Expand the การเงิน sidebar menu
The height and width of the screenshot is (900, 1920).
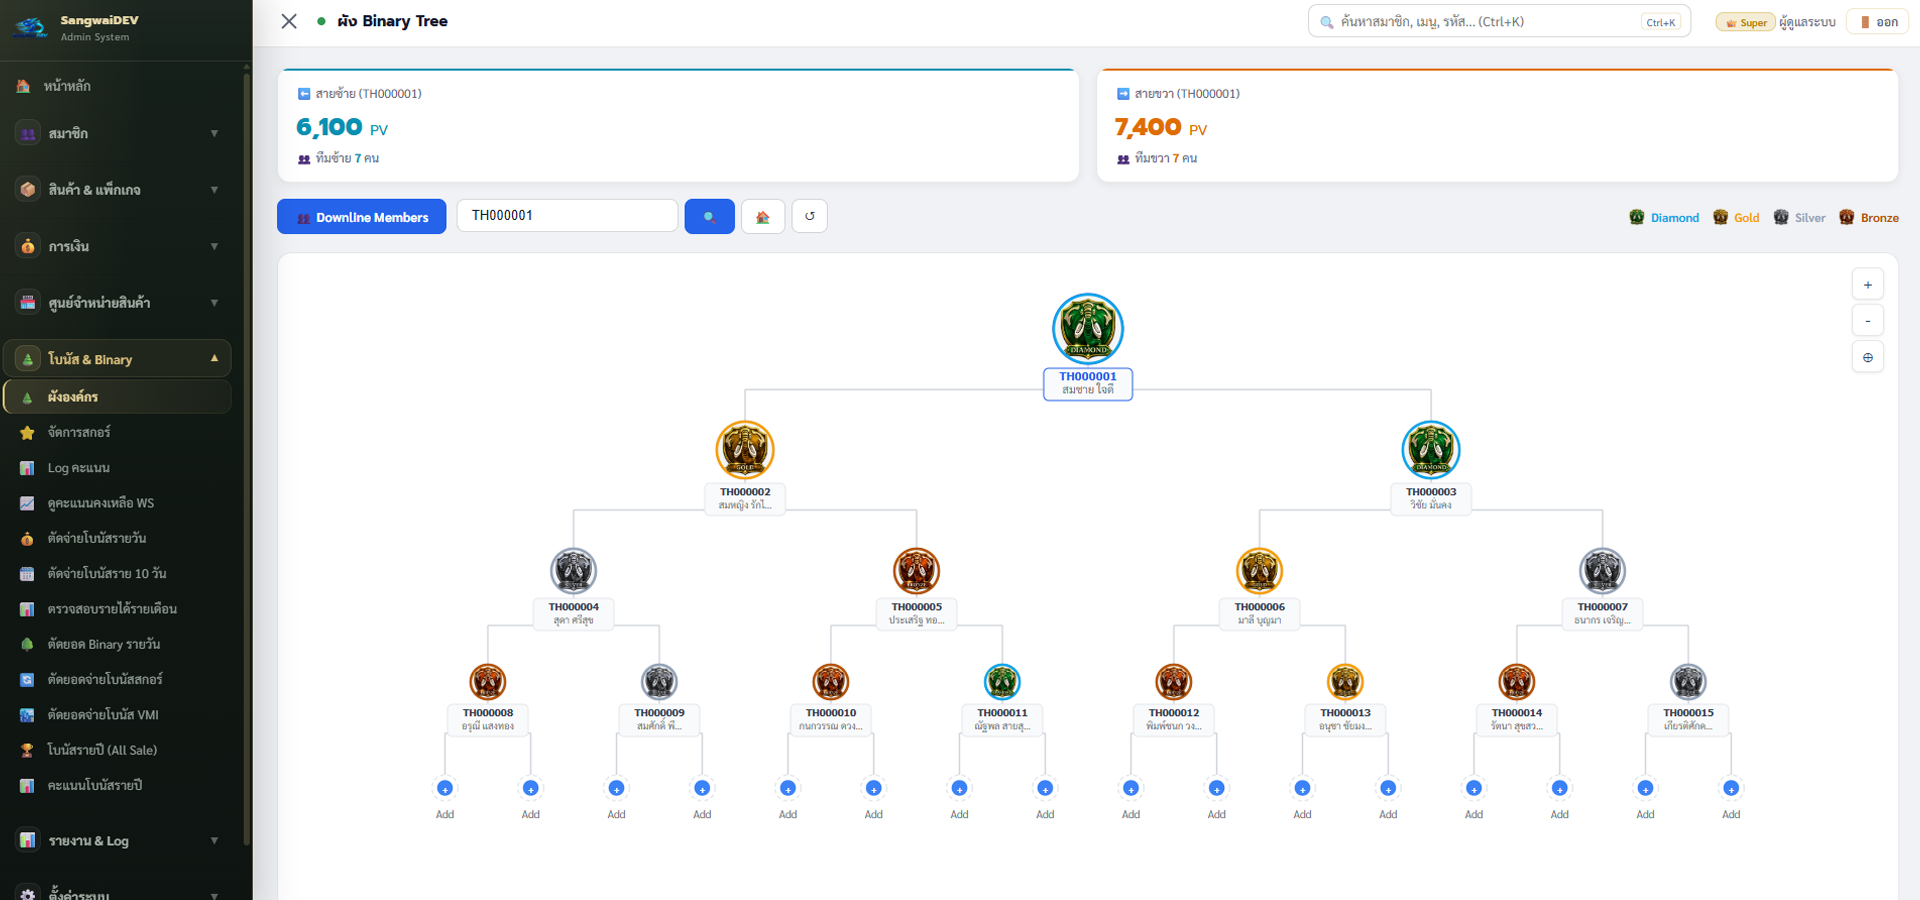coord(118,246)
